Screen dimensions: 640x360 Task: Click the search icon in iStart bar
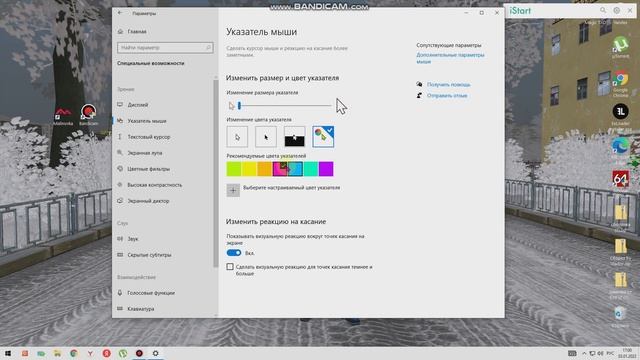tap(603, 10)
